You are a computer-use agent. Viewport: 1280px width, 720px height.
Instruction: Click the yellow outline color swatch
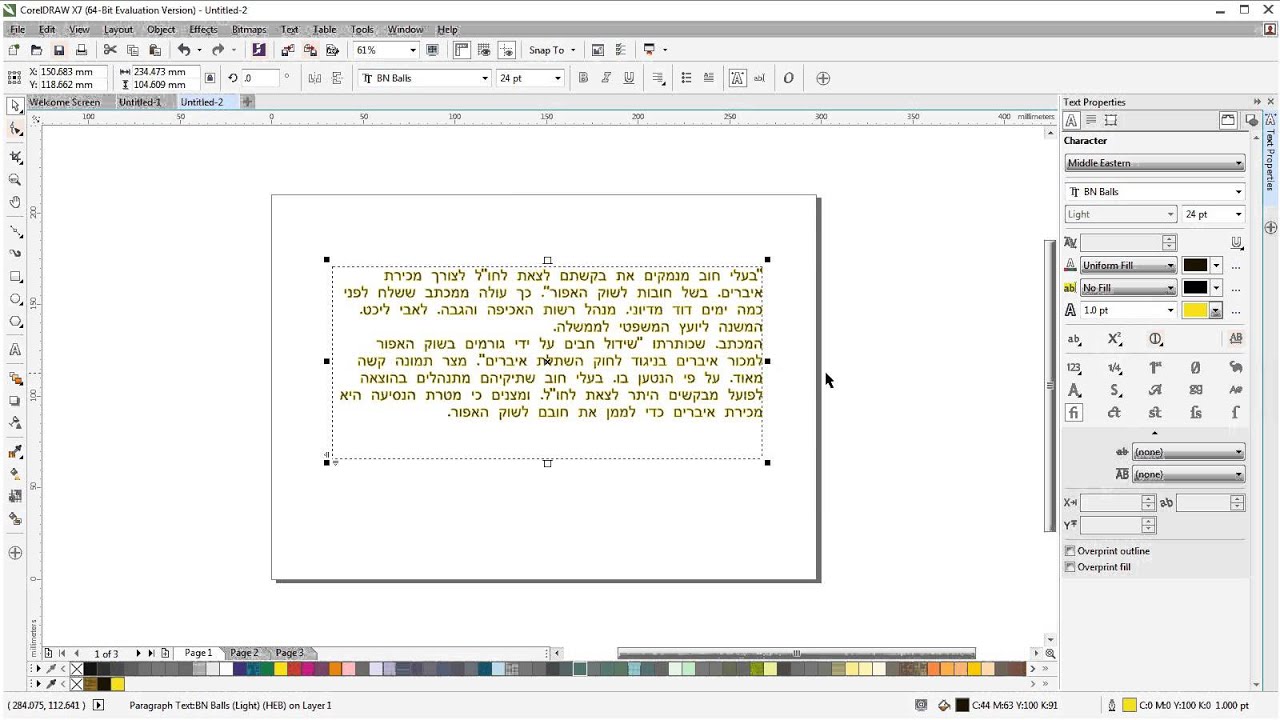point(1195,310)
